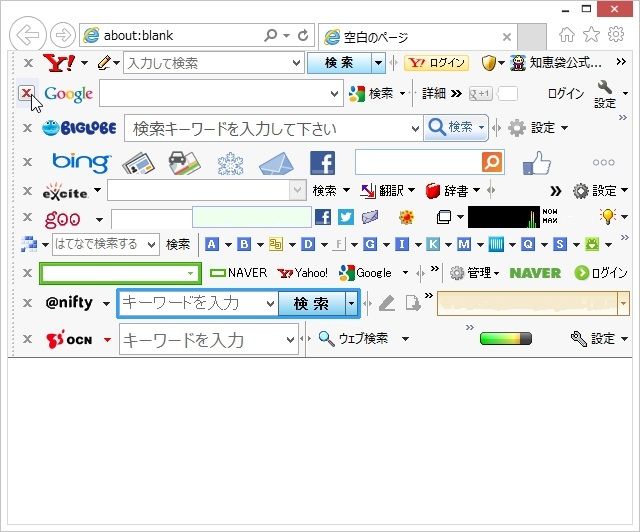Click the goo toolbar Facebook icon
The height and width of the screenshot is (532, 640).
pyautogui.click(x=323, y=217)
